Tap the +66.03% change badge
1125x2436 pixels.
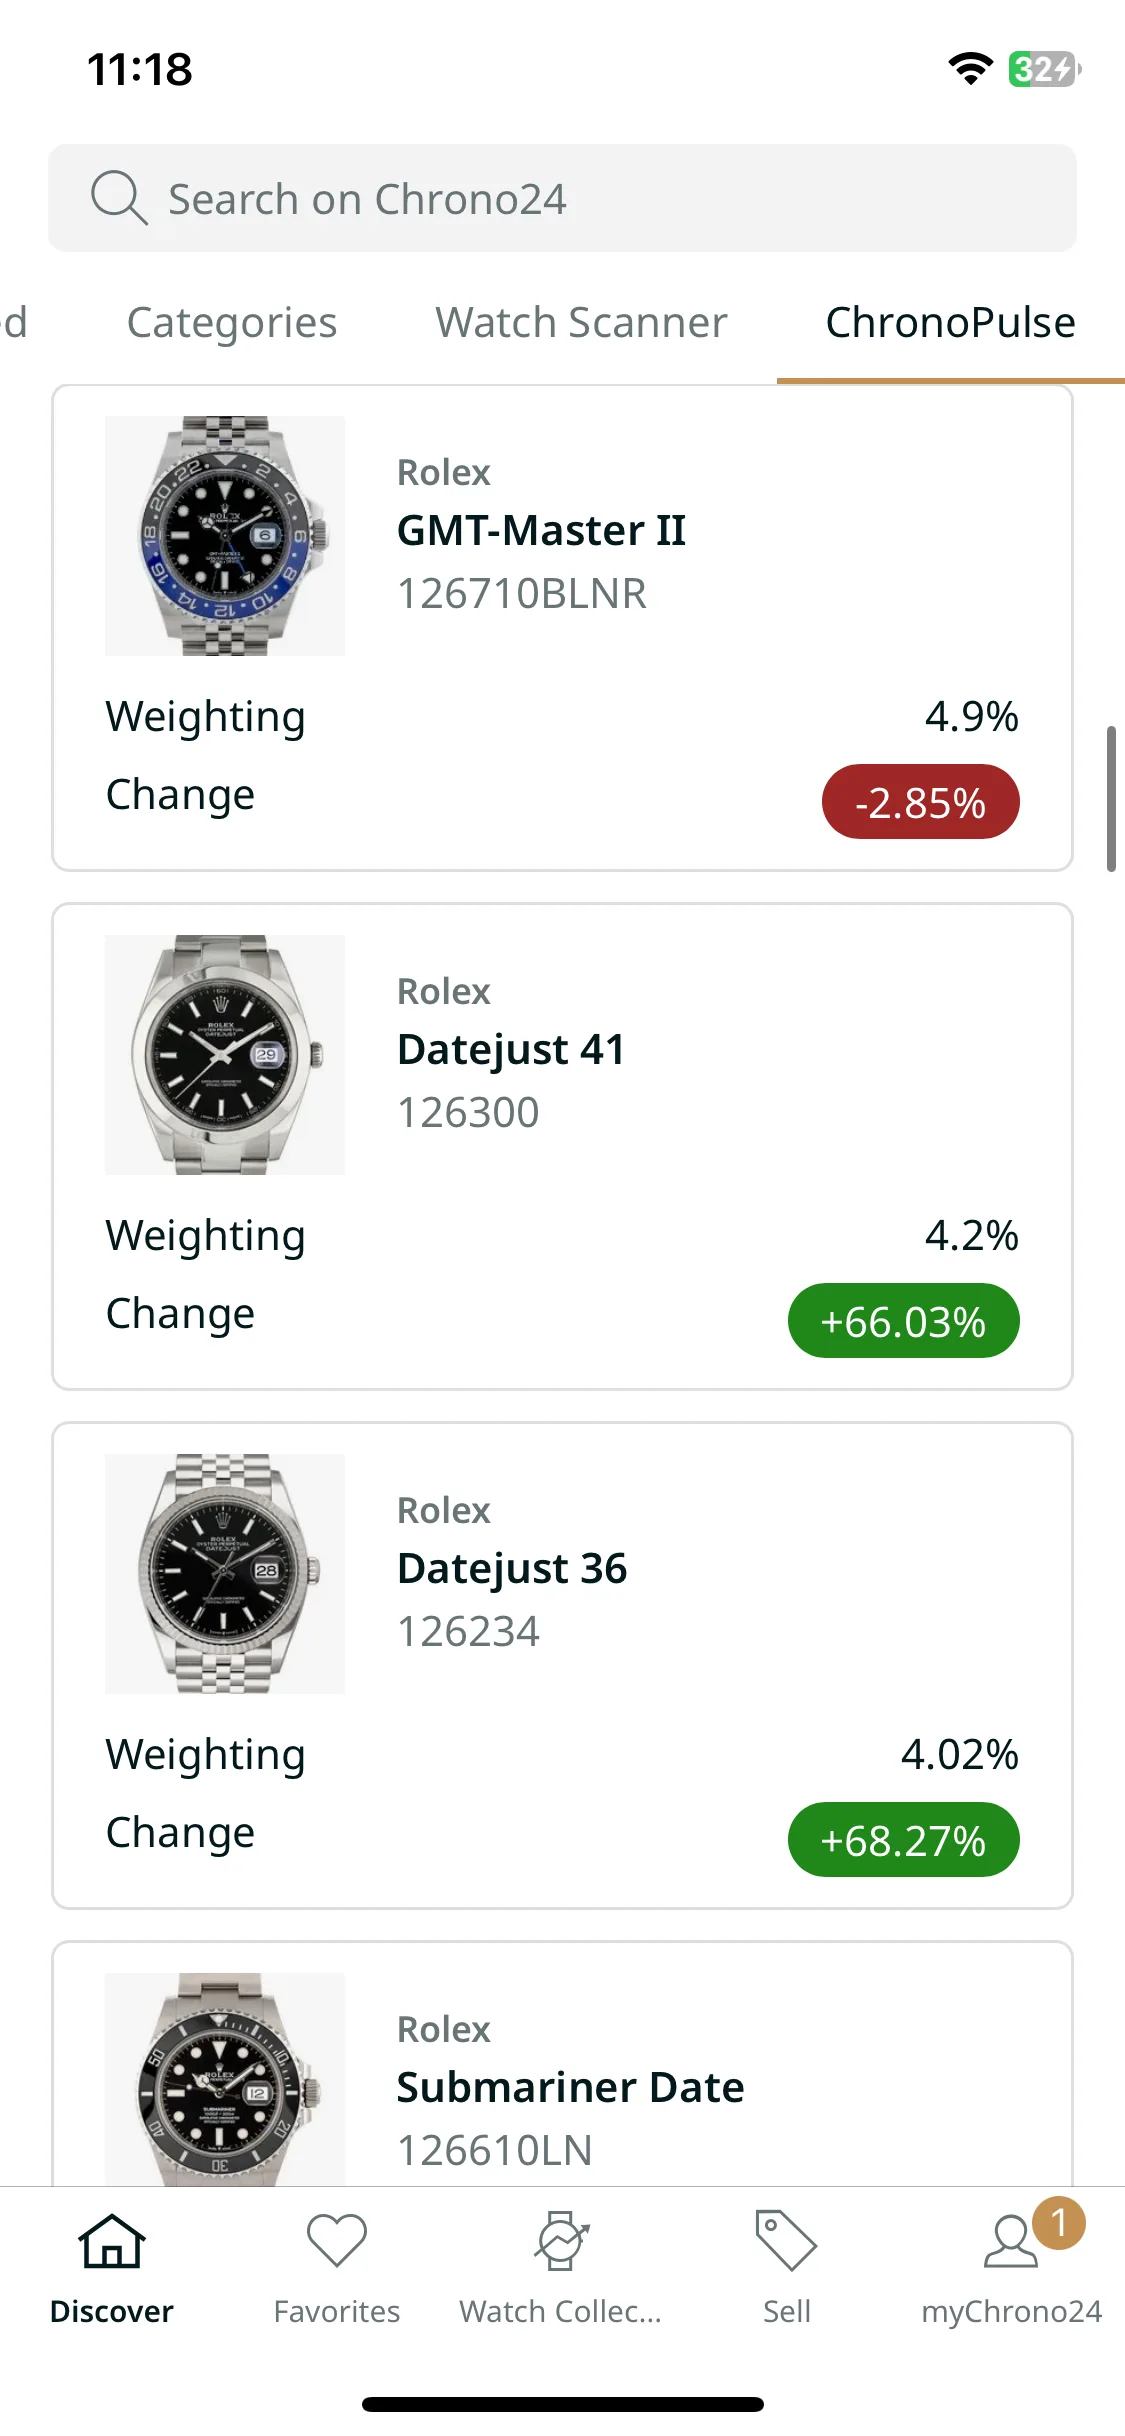tap(903, 1321)
